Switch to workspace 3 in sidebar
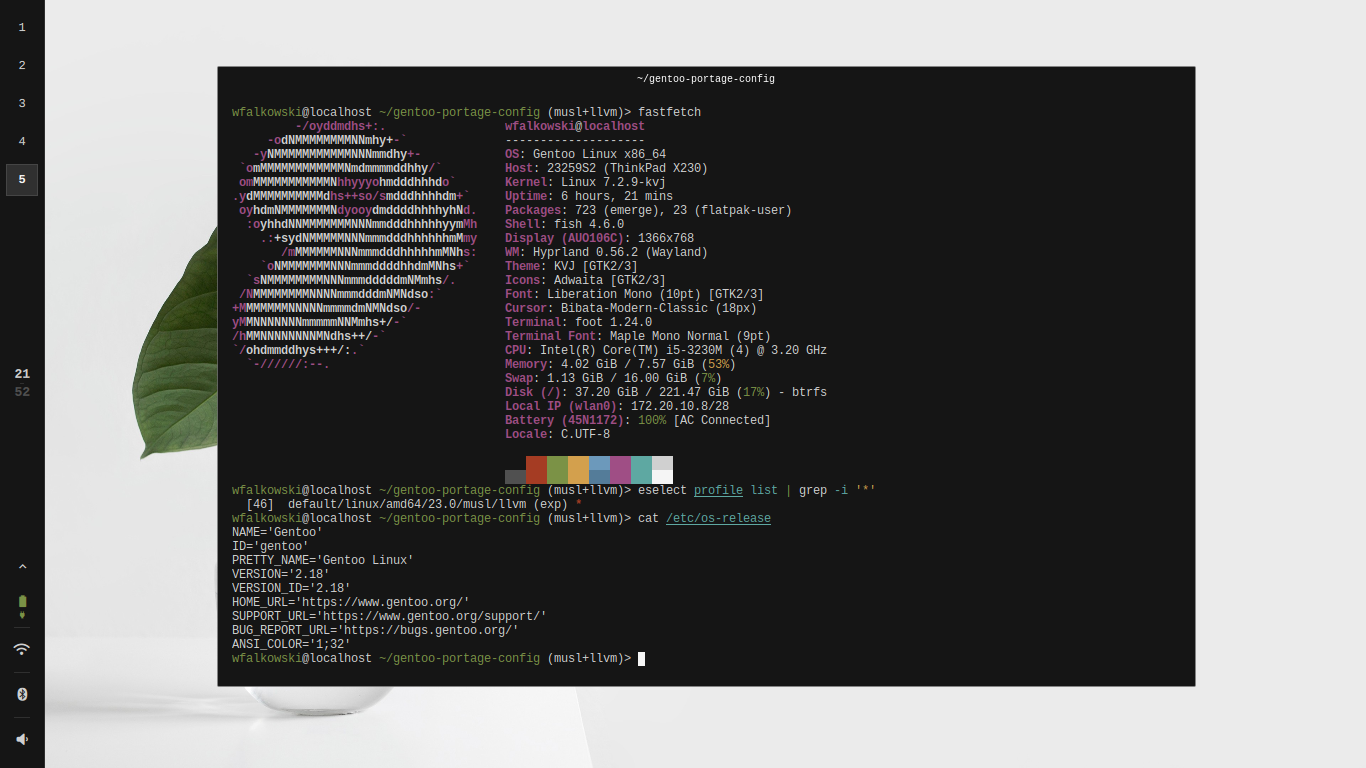The height and width of the screenshot is (768, 1366). pyautogui.click(x=22, y=103)
